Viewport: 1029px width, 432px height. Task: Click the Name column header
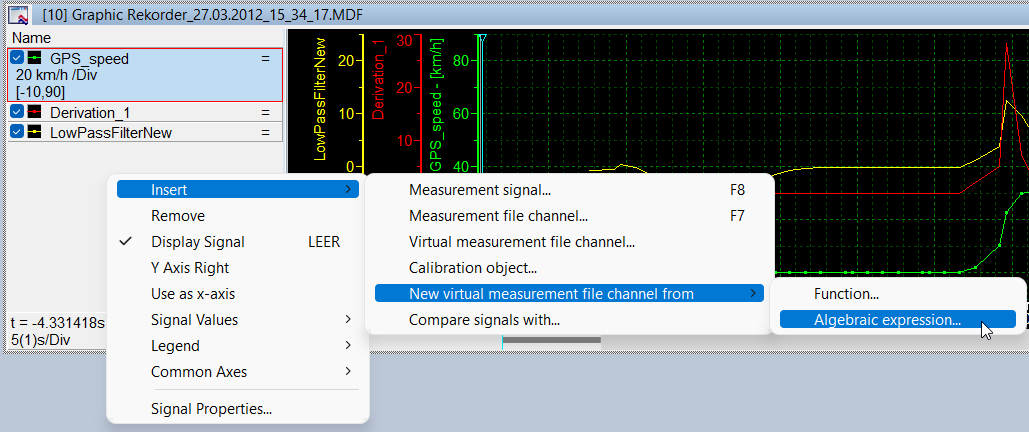coord(32,38)
